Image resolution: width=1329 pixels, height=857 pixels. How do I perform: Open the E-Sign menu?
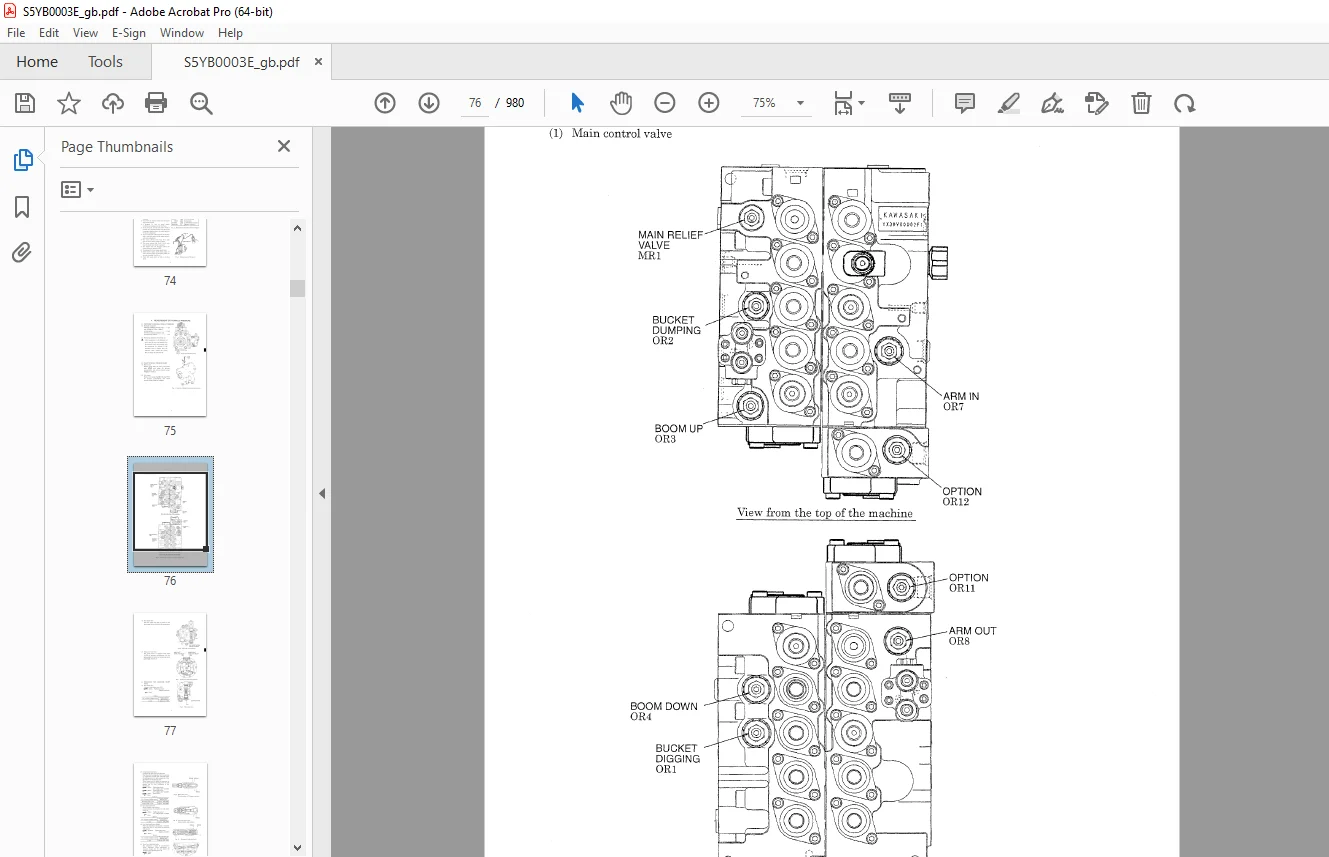click(129, 33)
